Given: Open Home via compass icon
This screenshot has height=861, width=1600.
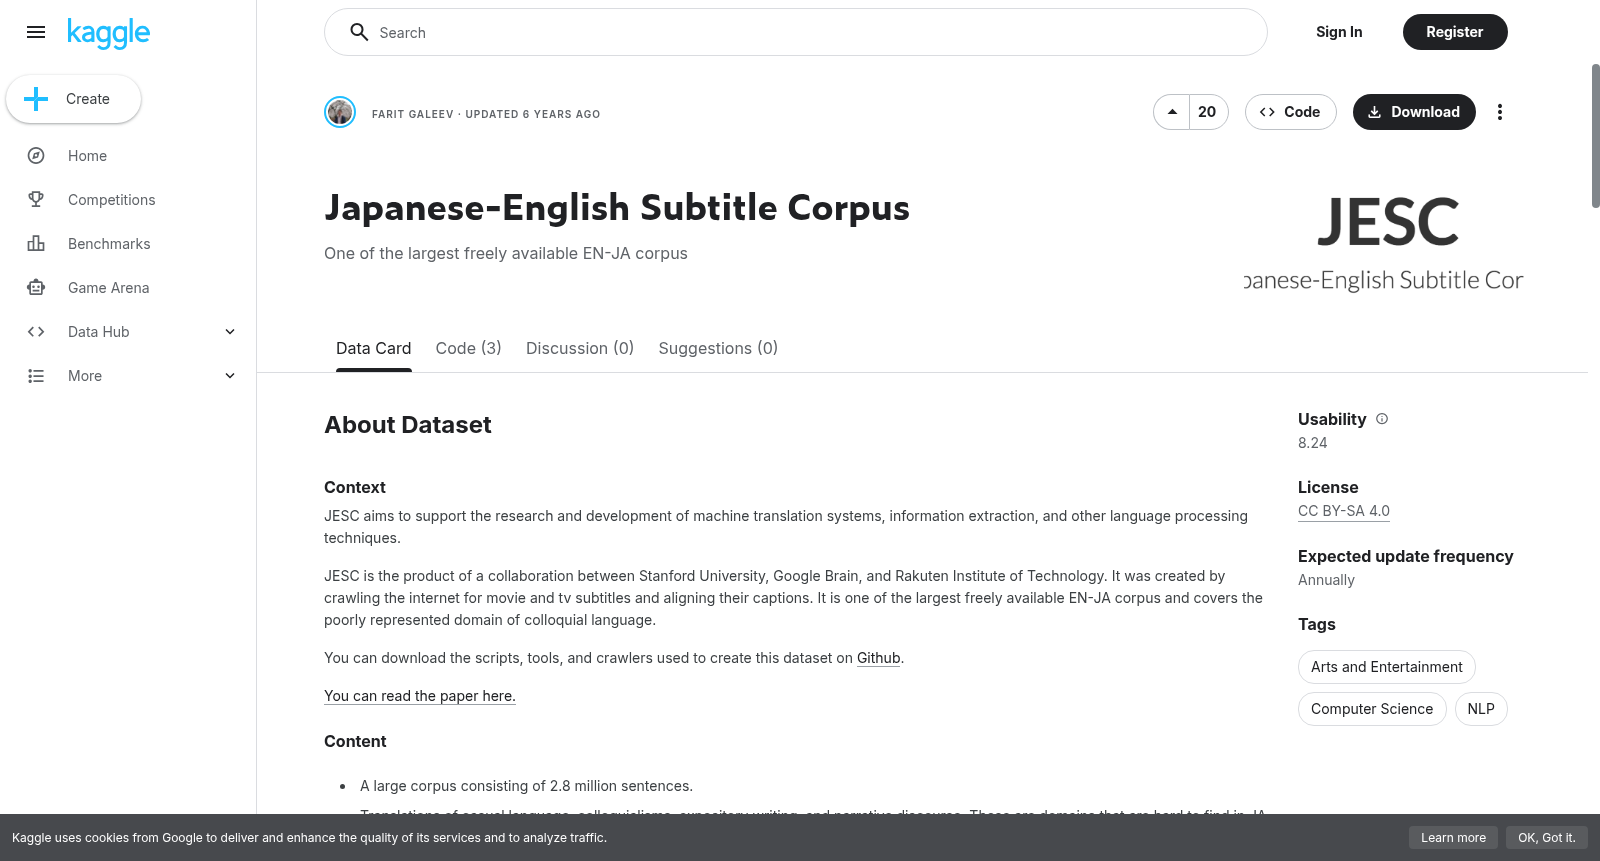Looking at the screenshot, I should tap(36, 156).
